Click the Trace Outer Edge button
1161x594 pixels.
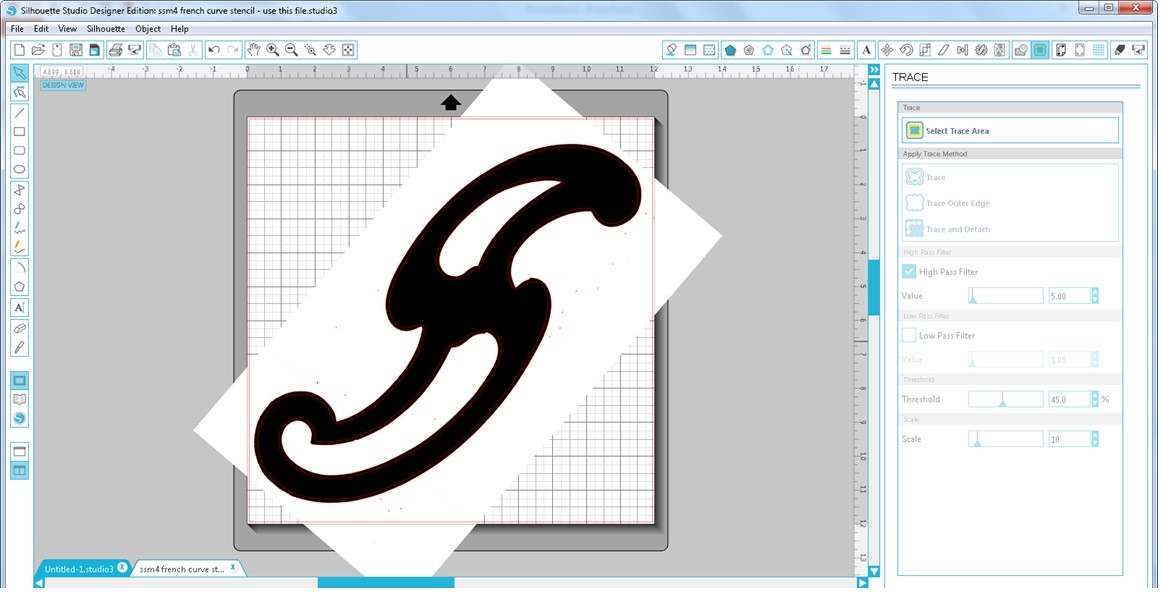[x=946, y=203]
